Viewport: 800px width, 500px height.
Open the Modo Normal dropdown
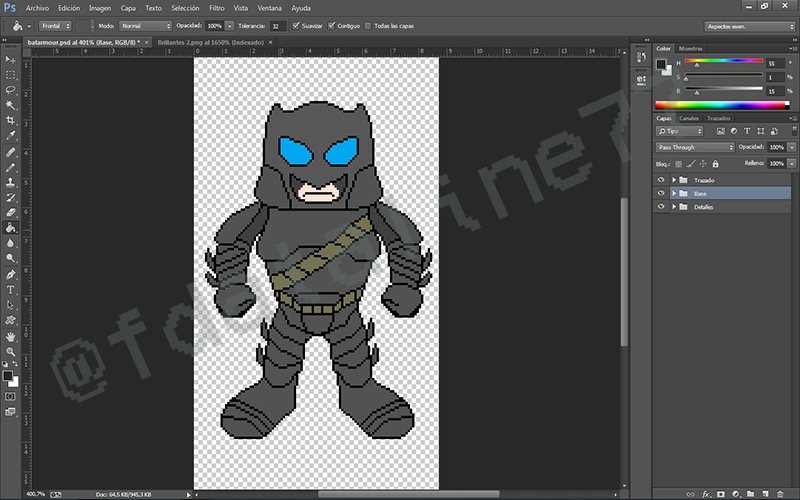click(x=145, y=26)
